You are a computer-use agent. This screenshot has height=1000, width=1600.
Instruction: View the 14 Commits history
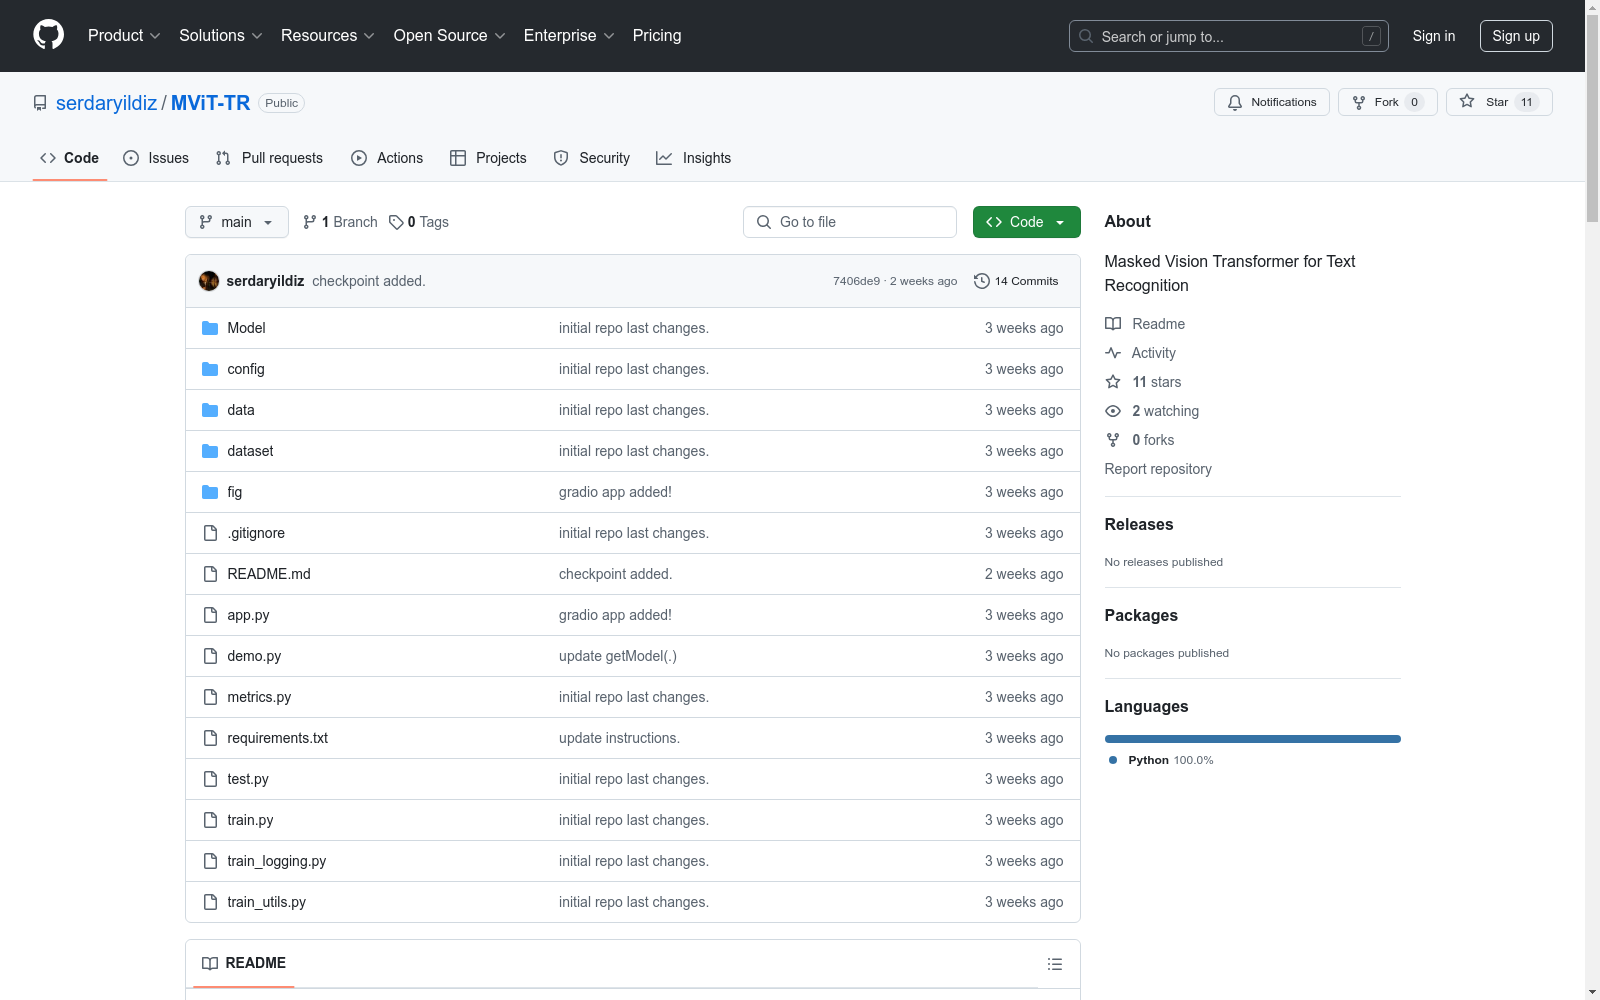coord(1016,281)
